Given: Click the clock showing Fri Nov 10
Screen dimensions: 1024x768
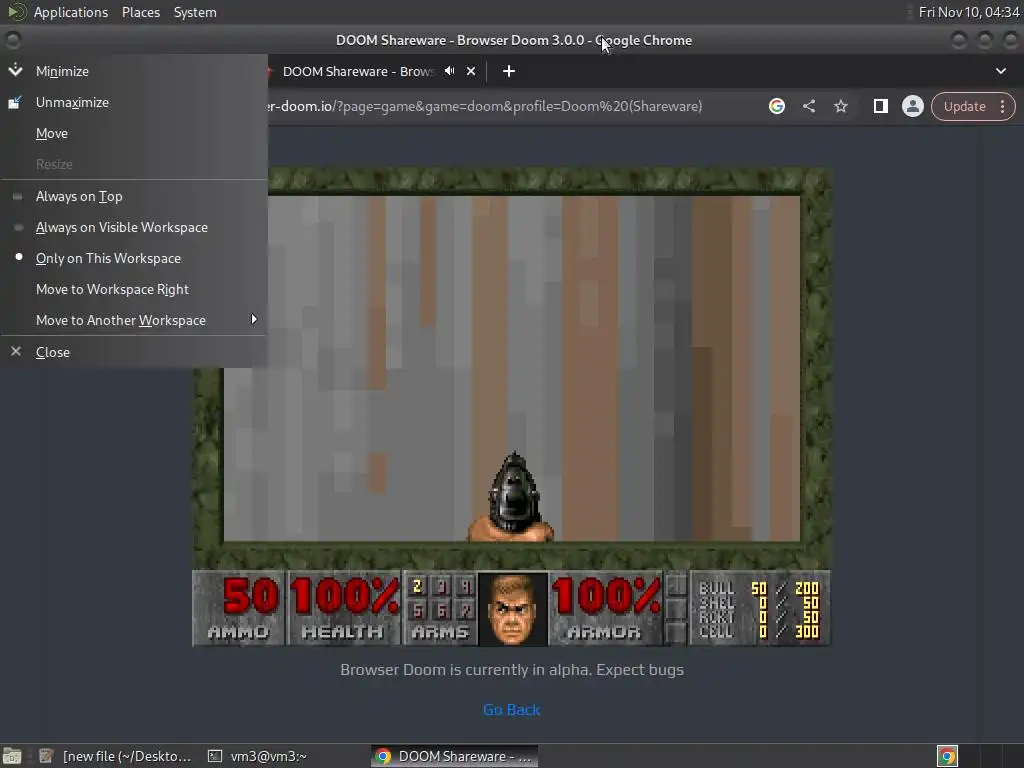Looking at the screenshot, I should click(968, 12).
